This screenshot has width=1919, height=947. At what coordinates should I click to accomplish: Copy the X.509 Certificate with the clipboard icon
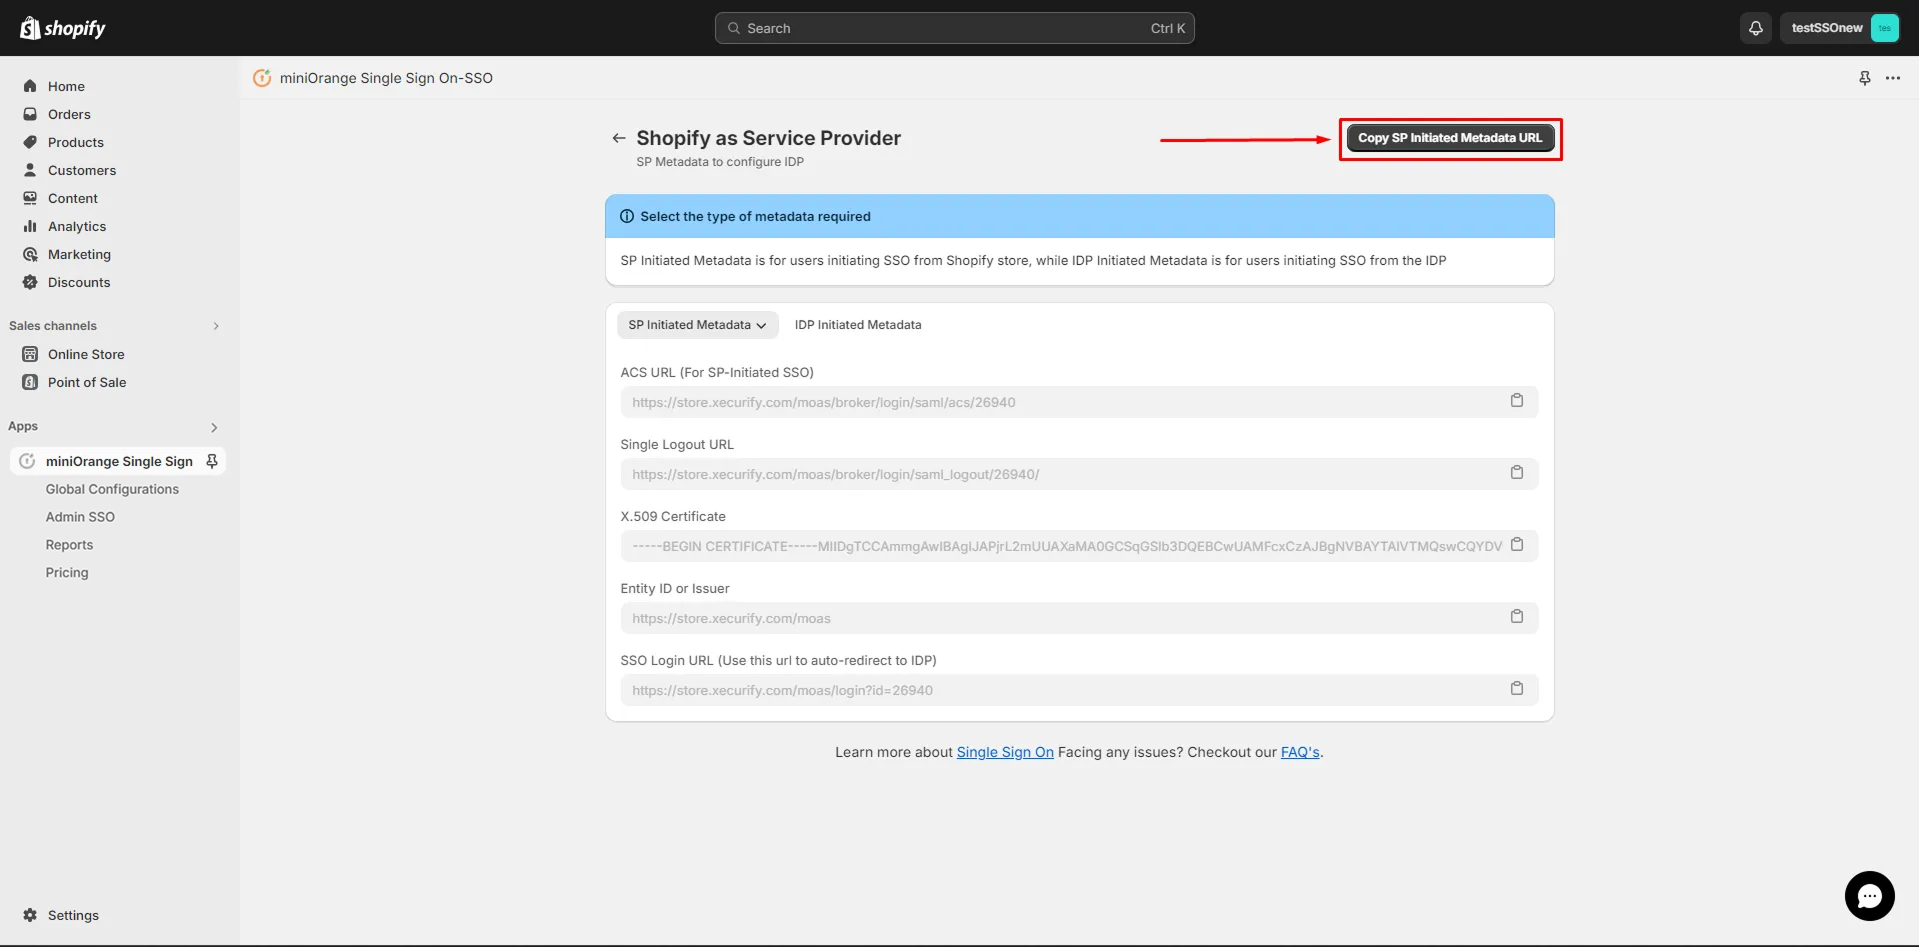(x=1517, y=545)
